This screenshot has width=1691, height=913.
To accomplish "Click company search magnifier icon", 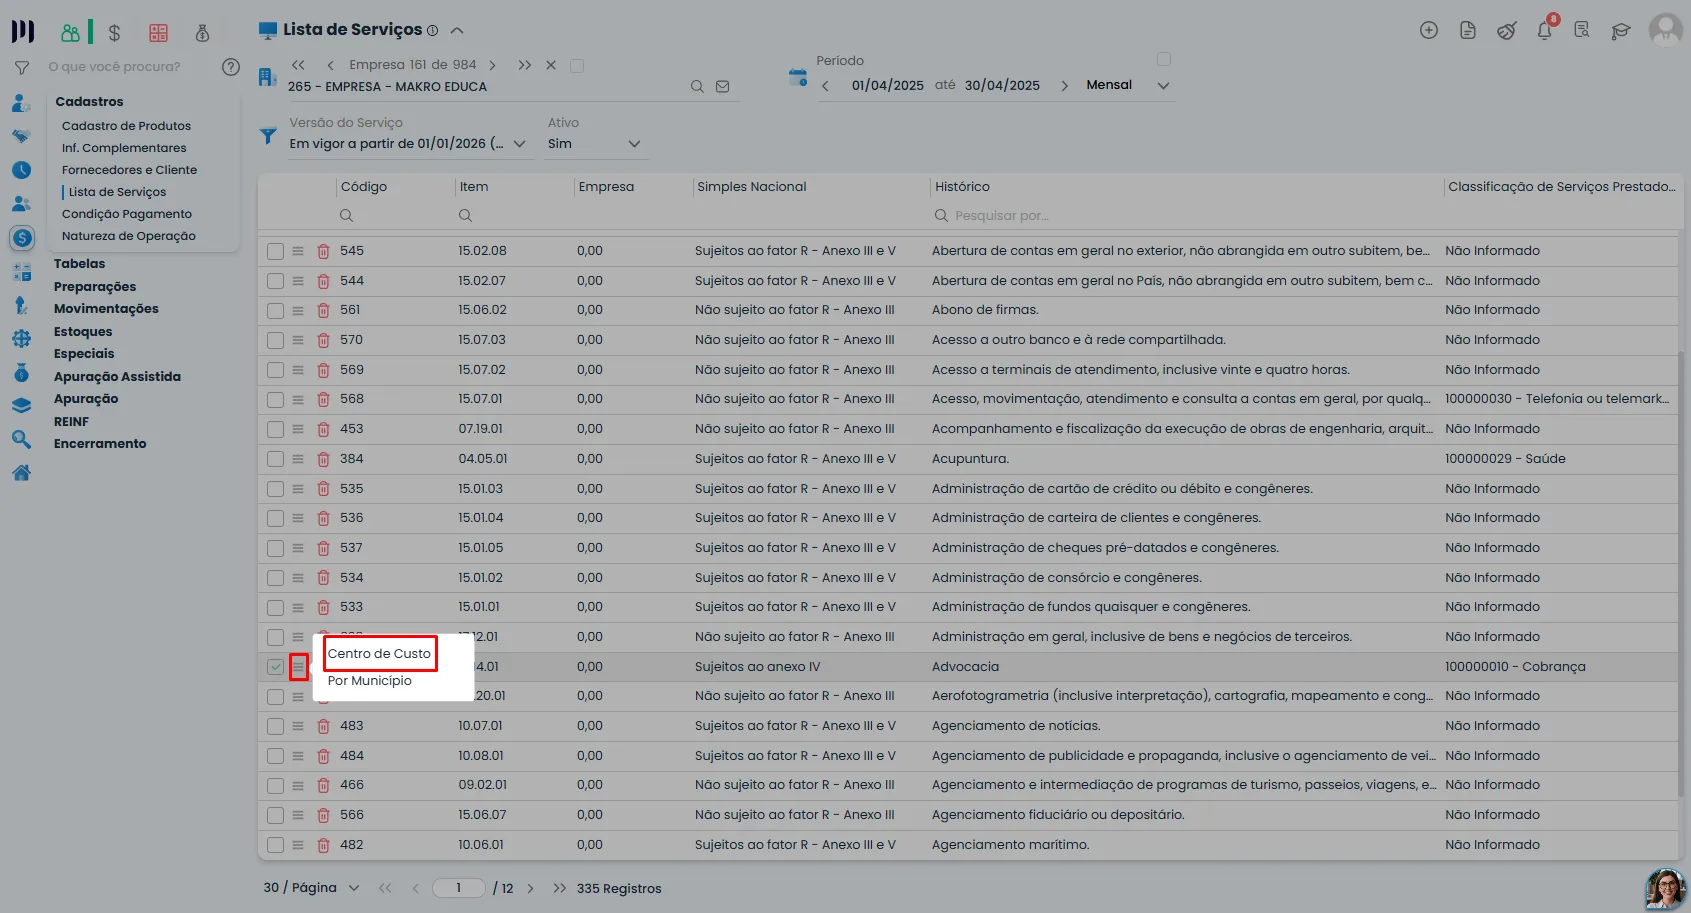I will [697, 87].
